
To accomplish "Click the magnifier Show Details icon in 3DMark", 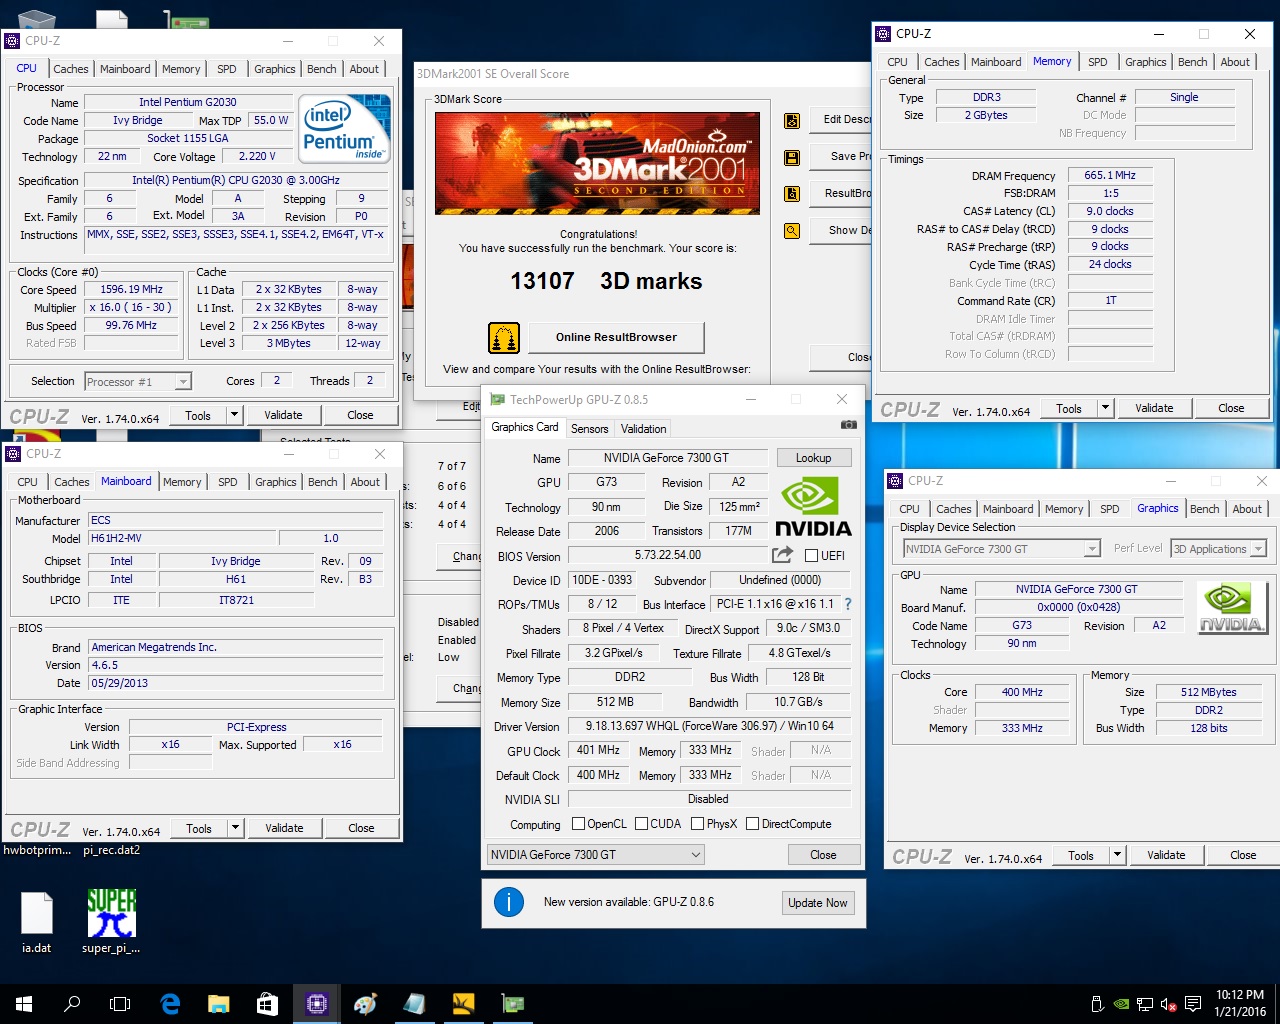I will point(792,231).
